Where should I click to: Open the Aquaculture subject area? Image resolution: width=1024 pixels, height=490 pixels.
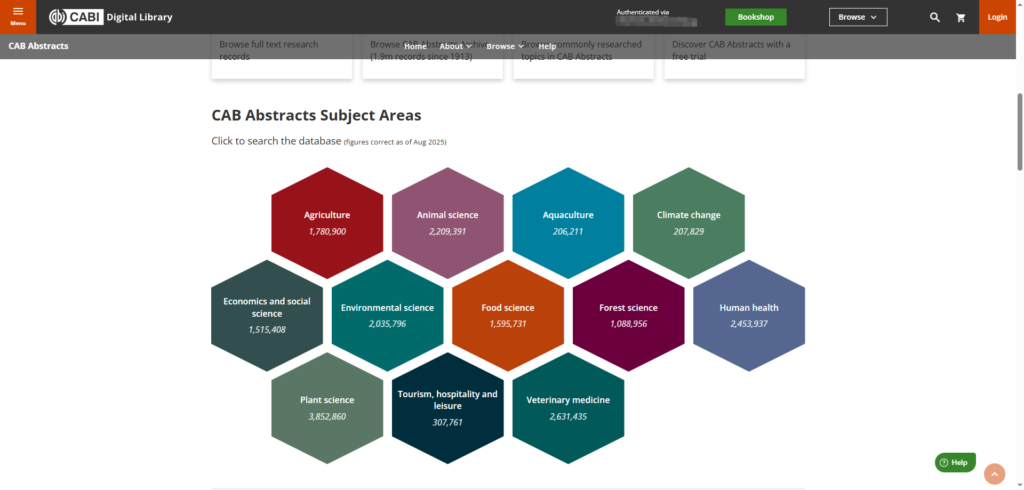point(568,222)
